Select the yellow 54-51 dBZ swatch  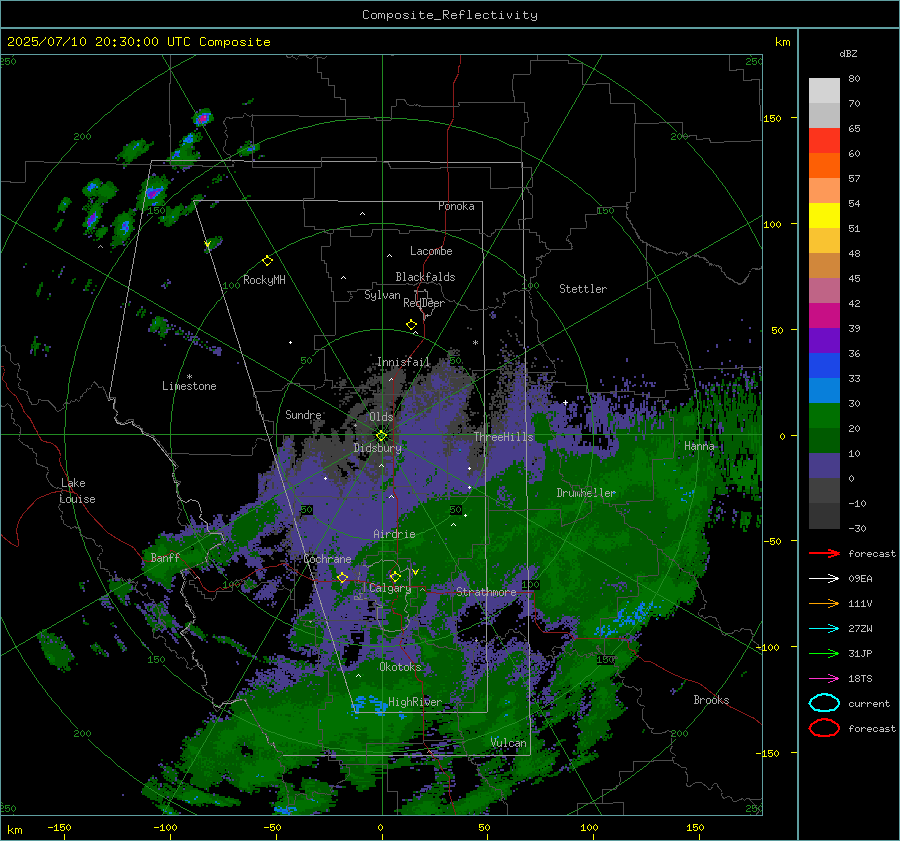click(824, 216)
